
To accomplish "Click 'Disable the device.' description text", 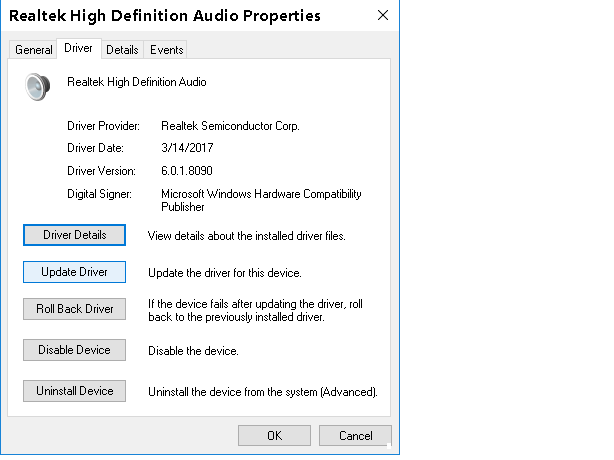I will tap(193, 351).
